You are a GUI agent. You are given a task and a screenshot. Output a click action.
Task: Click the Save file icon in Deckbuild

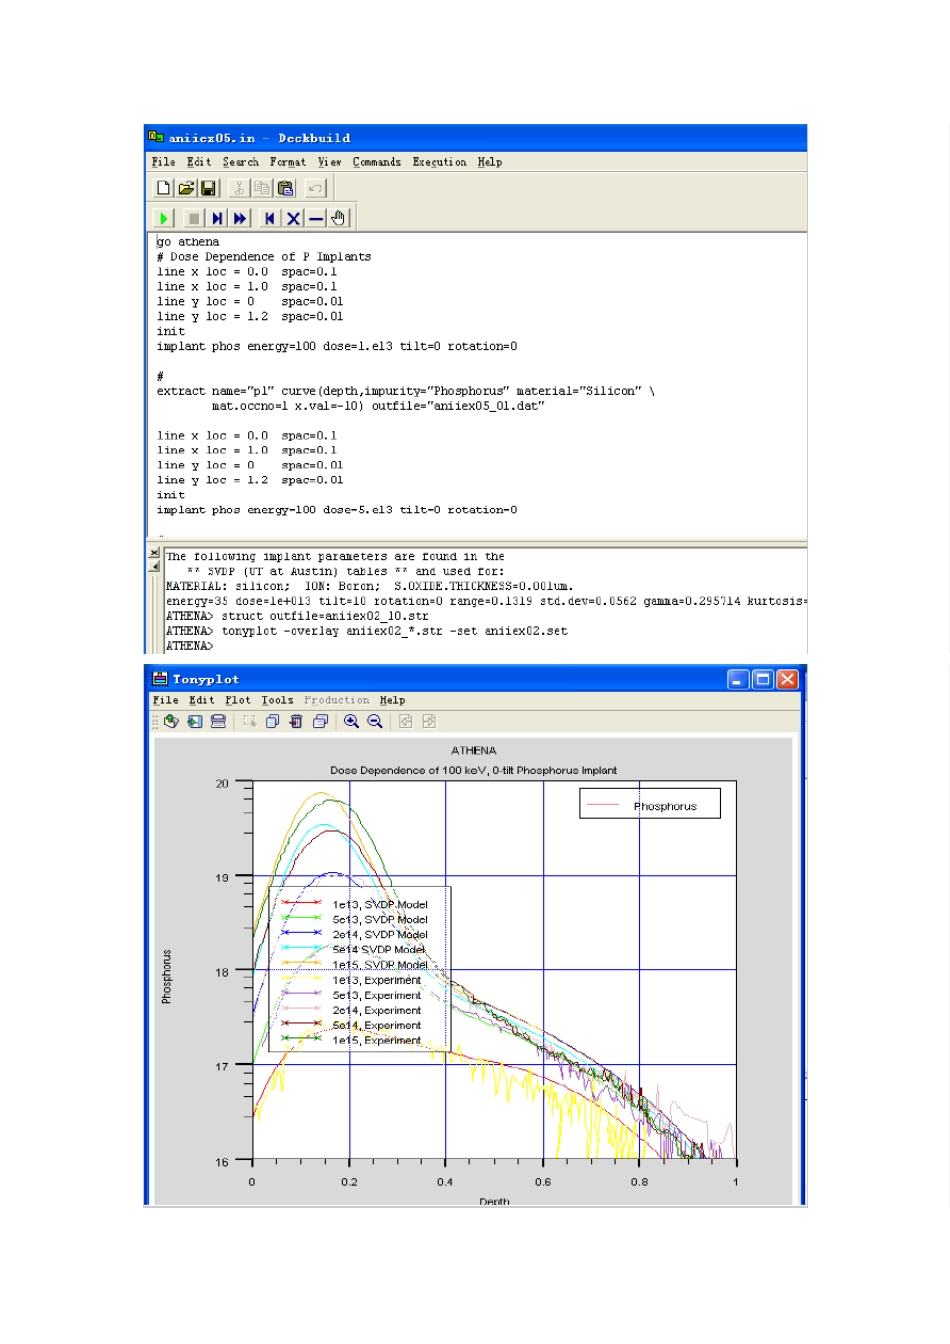[209, 188]
